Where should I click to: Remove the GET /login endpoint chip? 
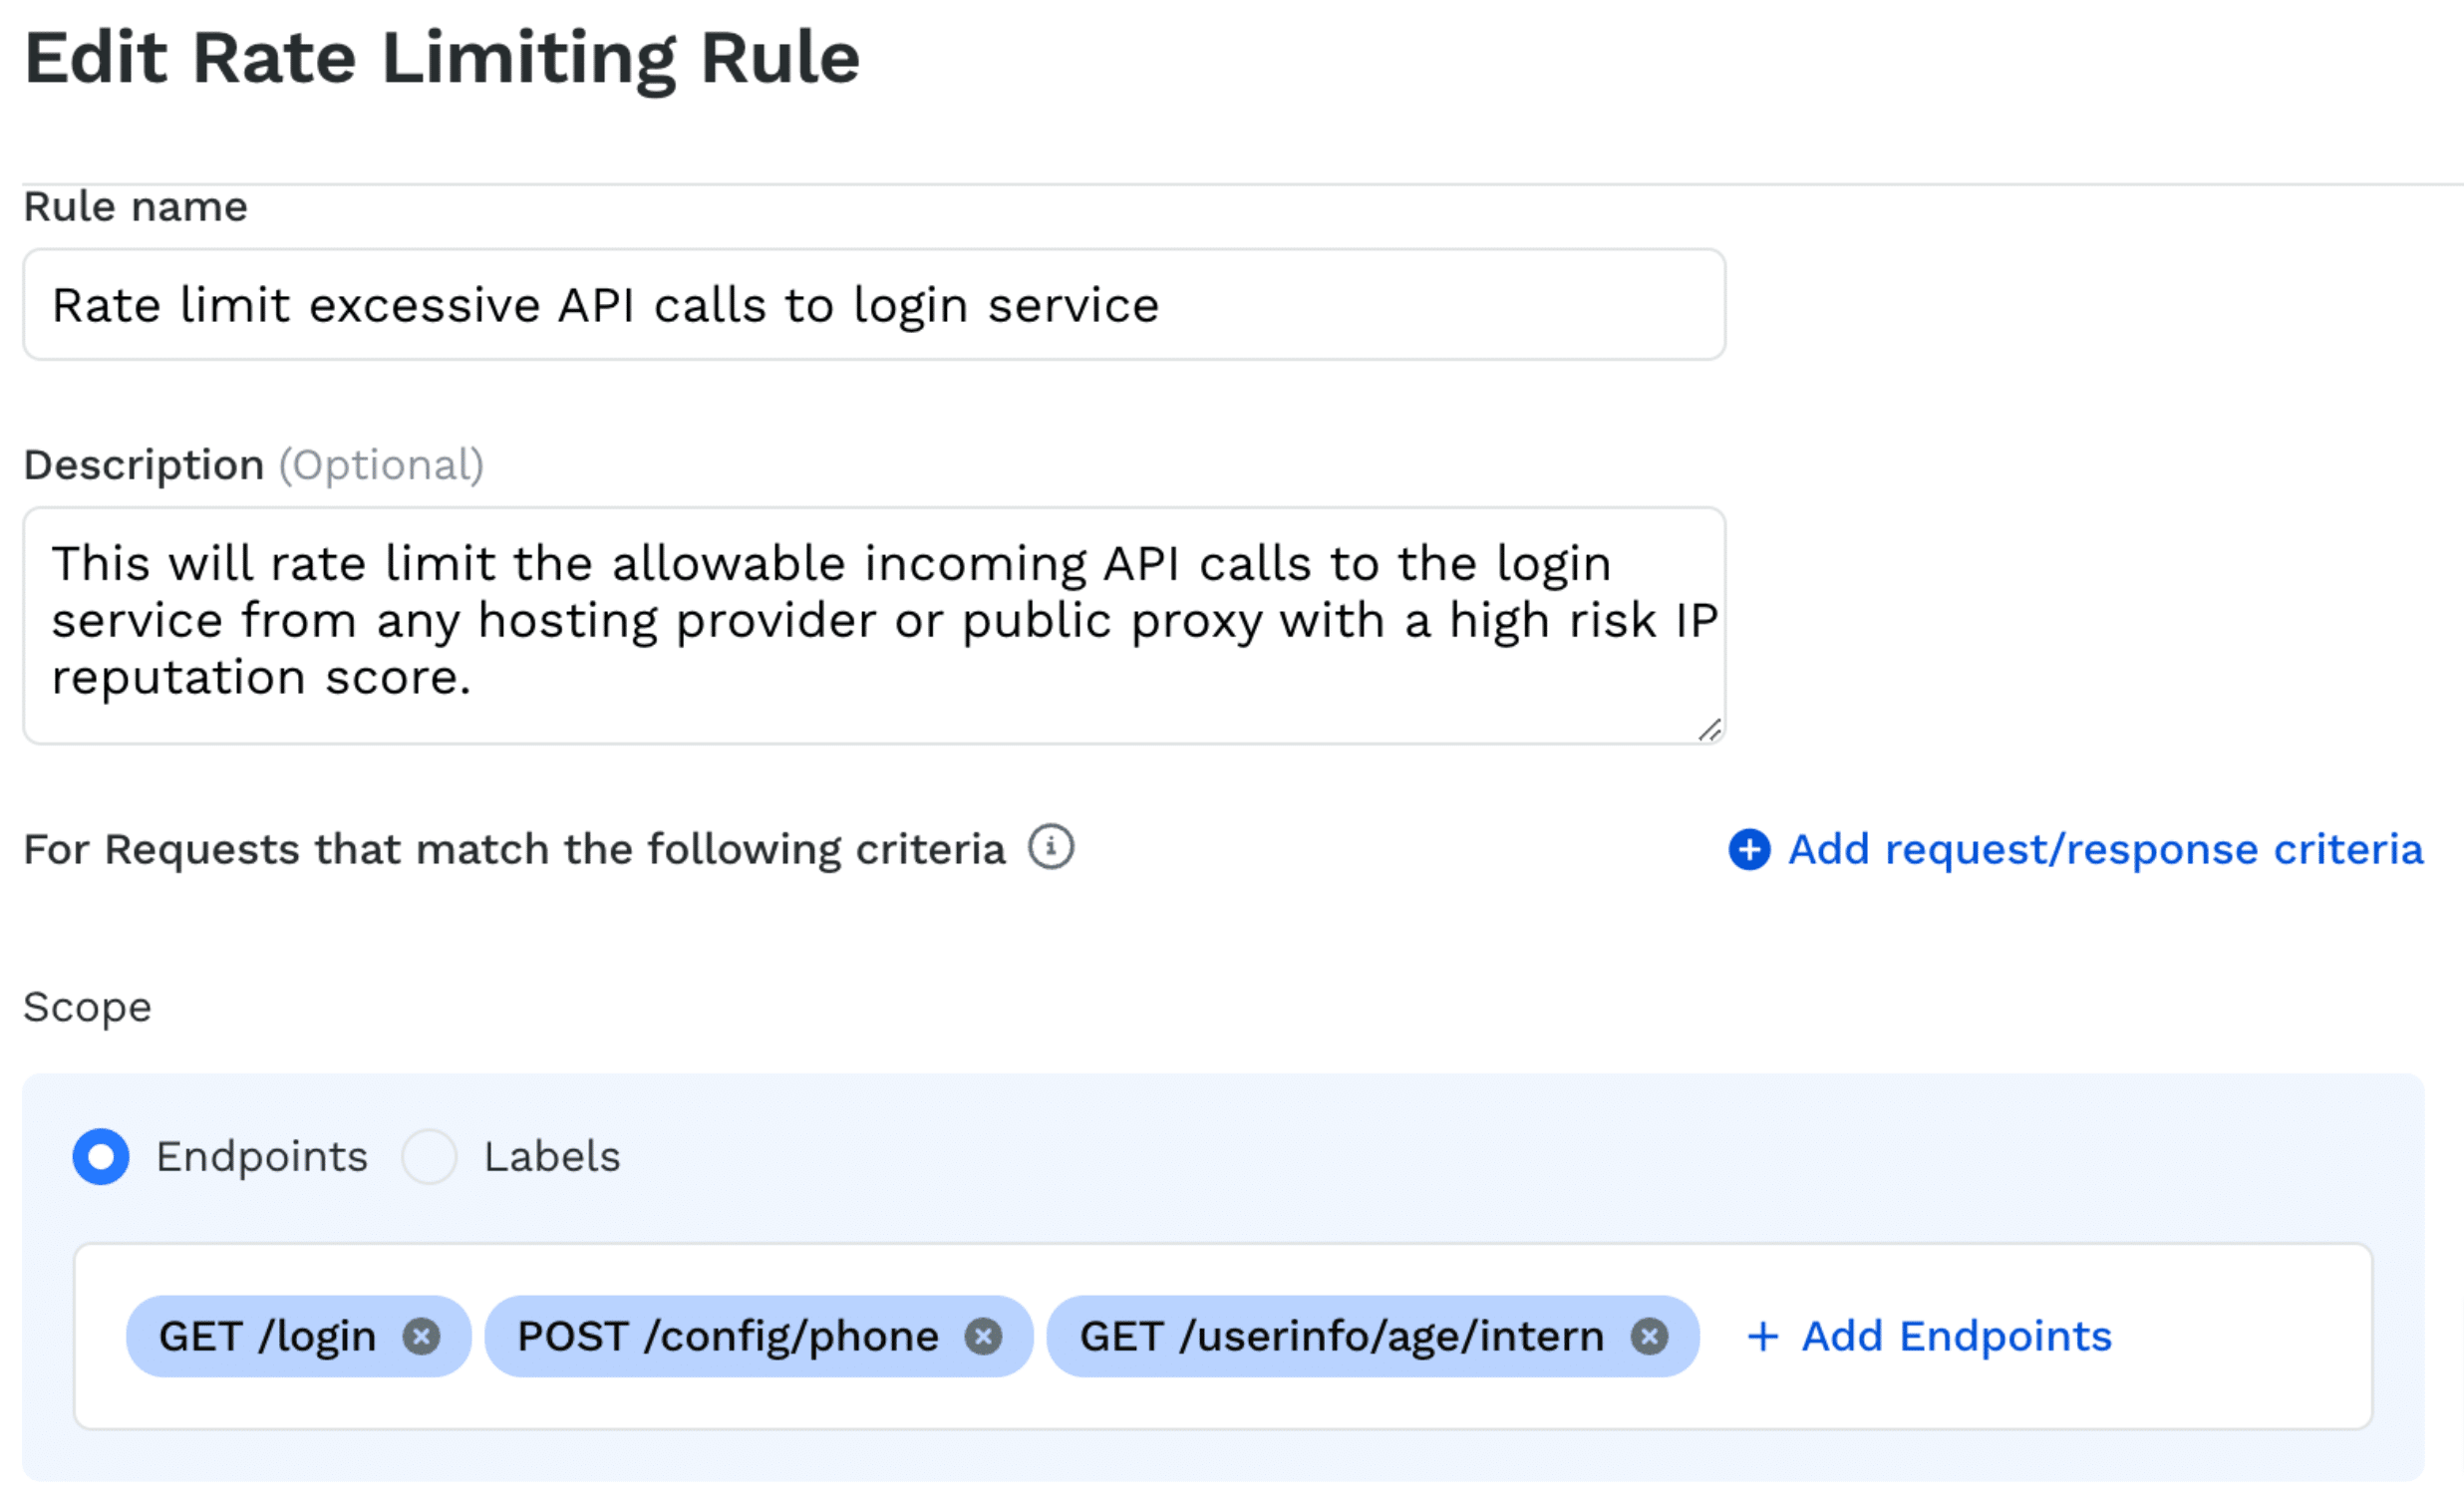click(x=421, y=1336)
